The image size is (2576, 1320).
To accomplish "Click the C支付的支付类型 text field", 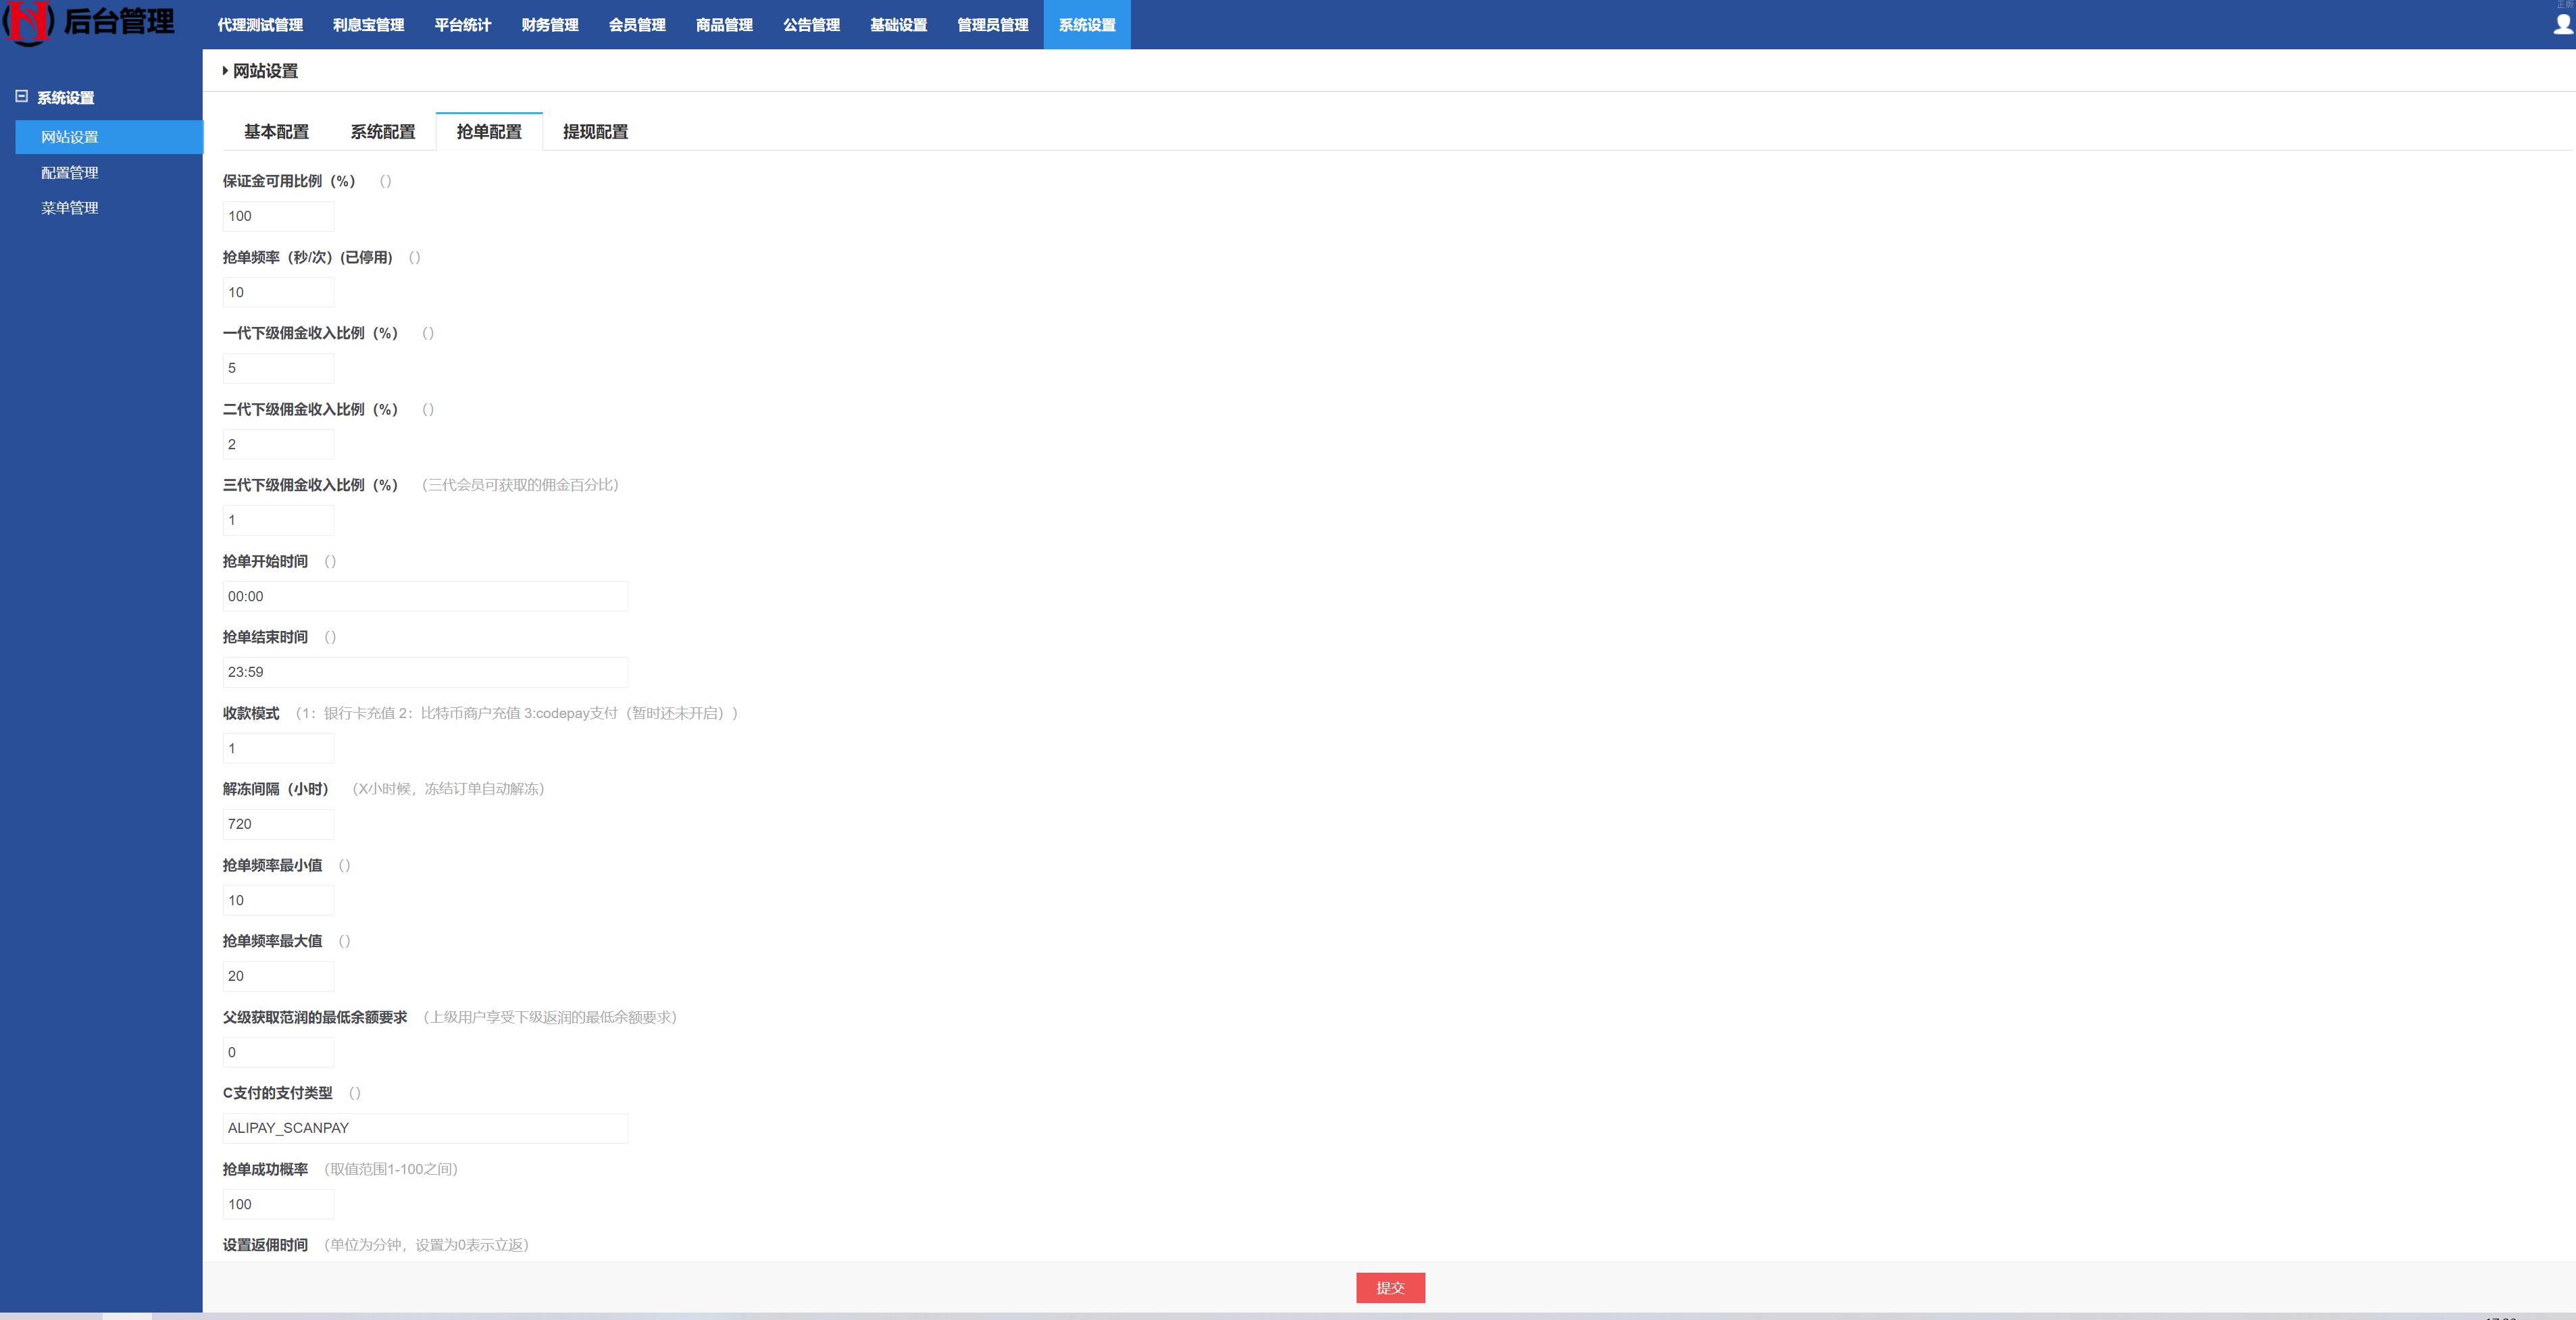I will point(424,1128).
